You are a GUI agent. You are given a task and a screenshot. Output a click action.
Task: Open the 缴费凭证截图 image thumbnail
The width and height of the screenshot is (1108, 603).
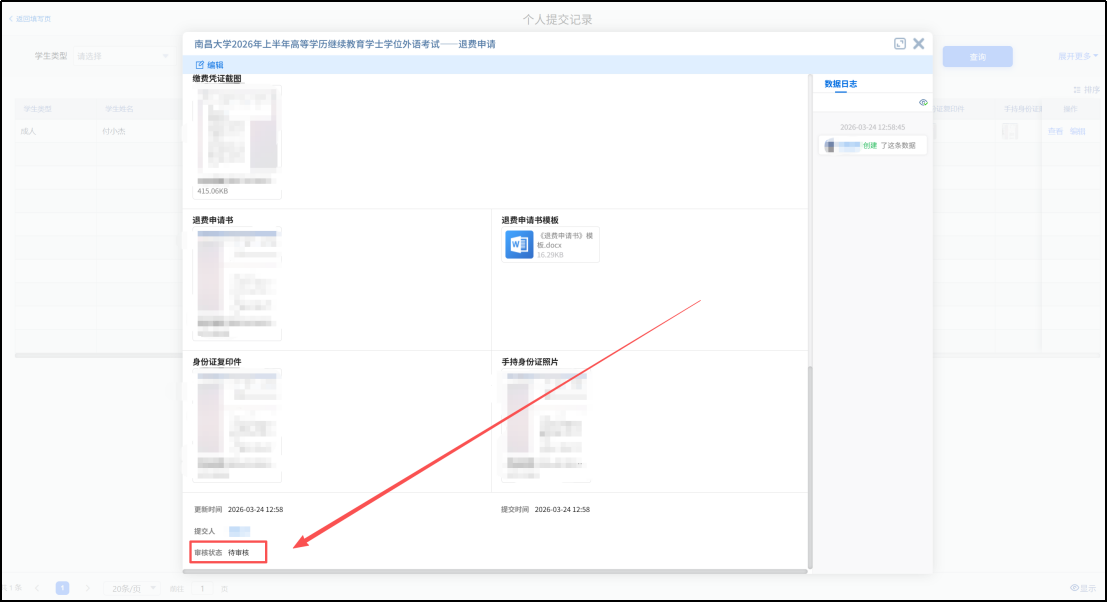(237, 142)
